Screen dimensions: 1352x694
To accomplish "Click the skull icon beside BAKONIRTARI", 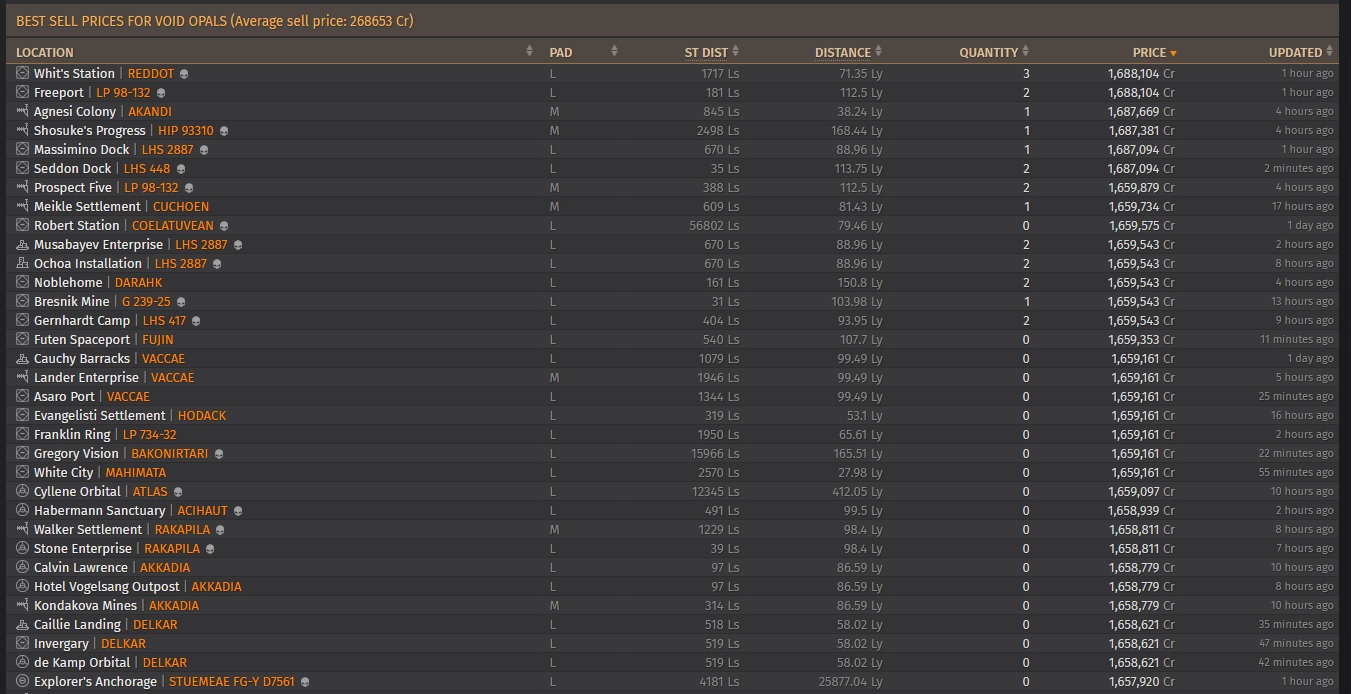I will click(x=219, y=454).
